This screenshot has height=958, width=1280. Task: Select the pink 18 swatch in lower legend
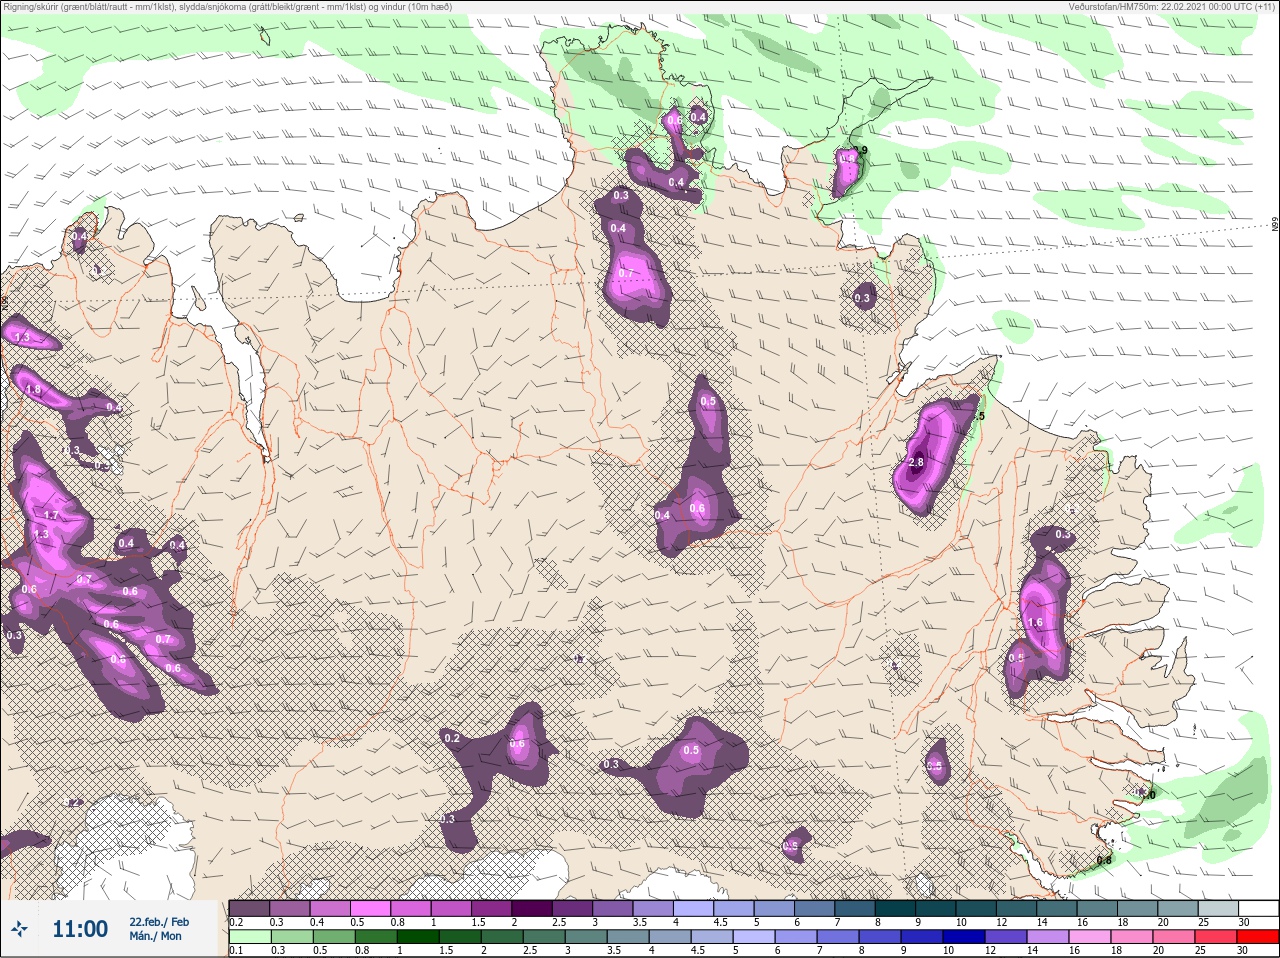click(x=1132, y=938)
